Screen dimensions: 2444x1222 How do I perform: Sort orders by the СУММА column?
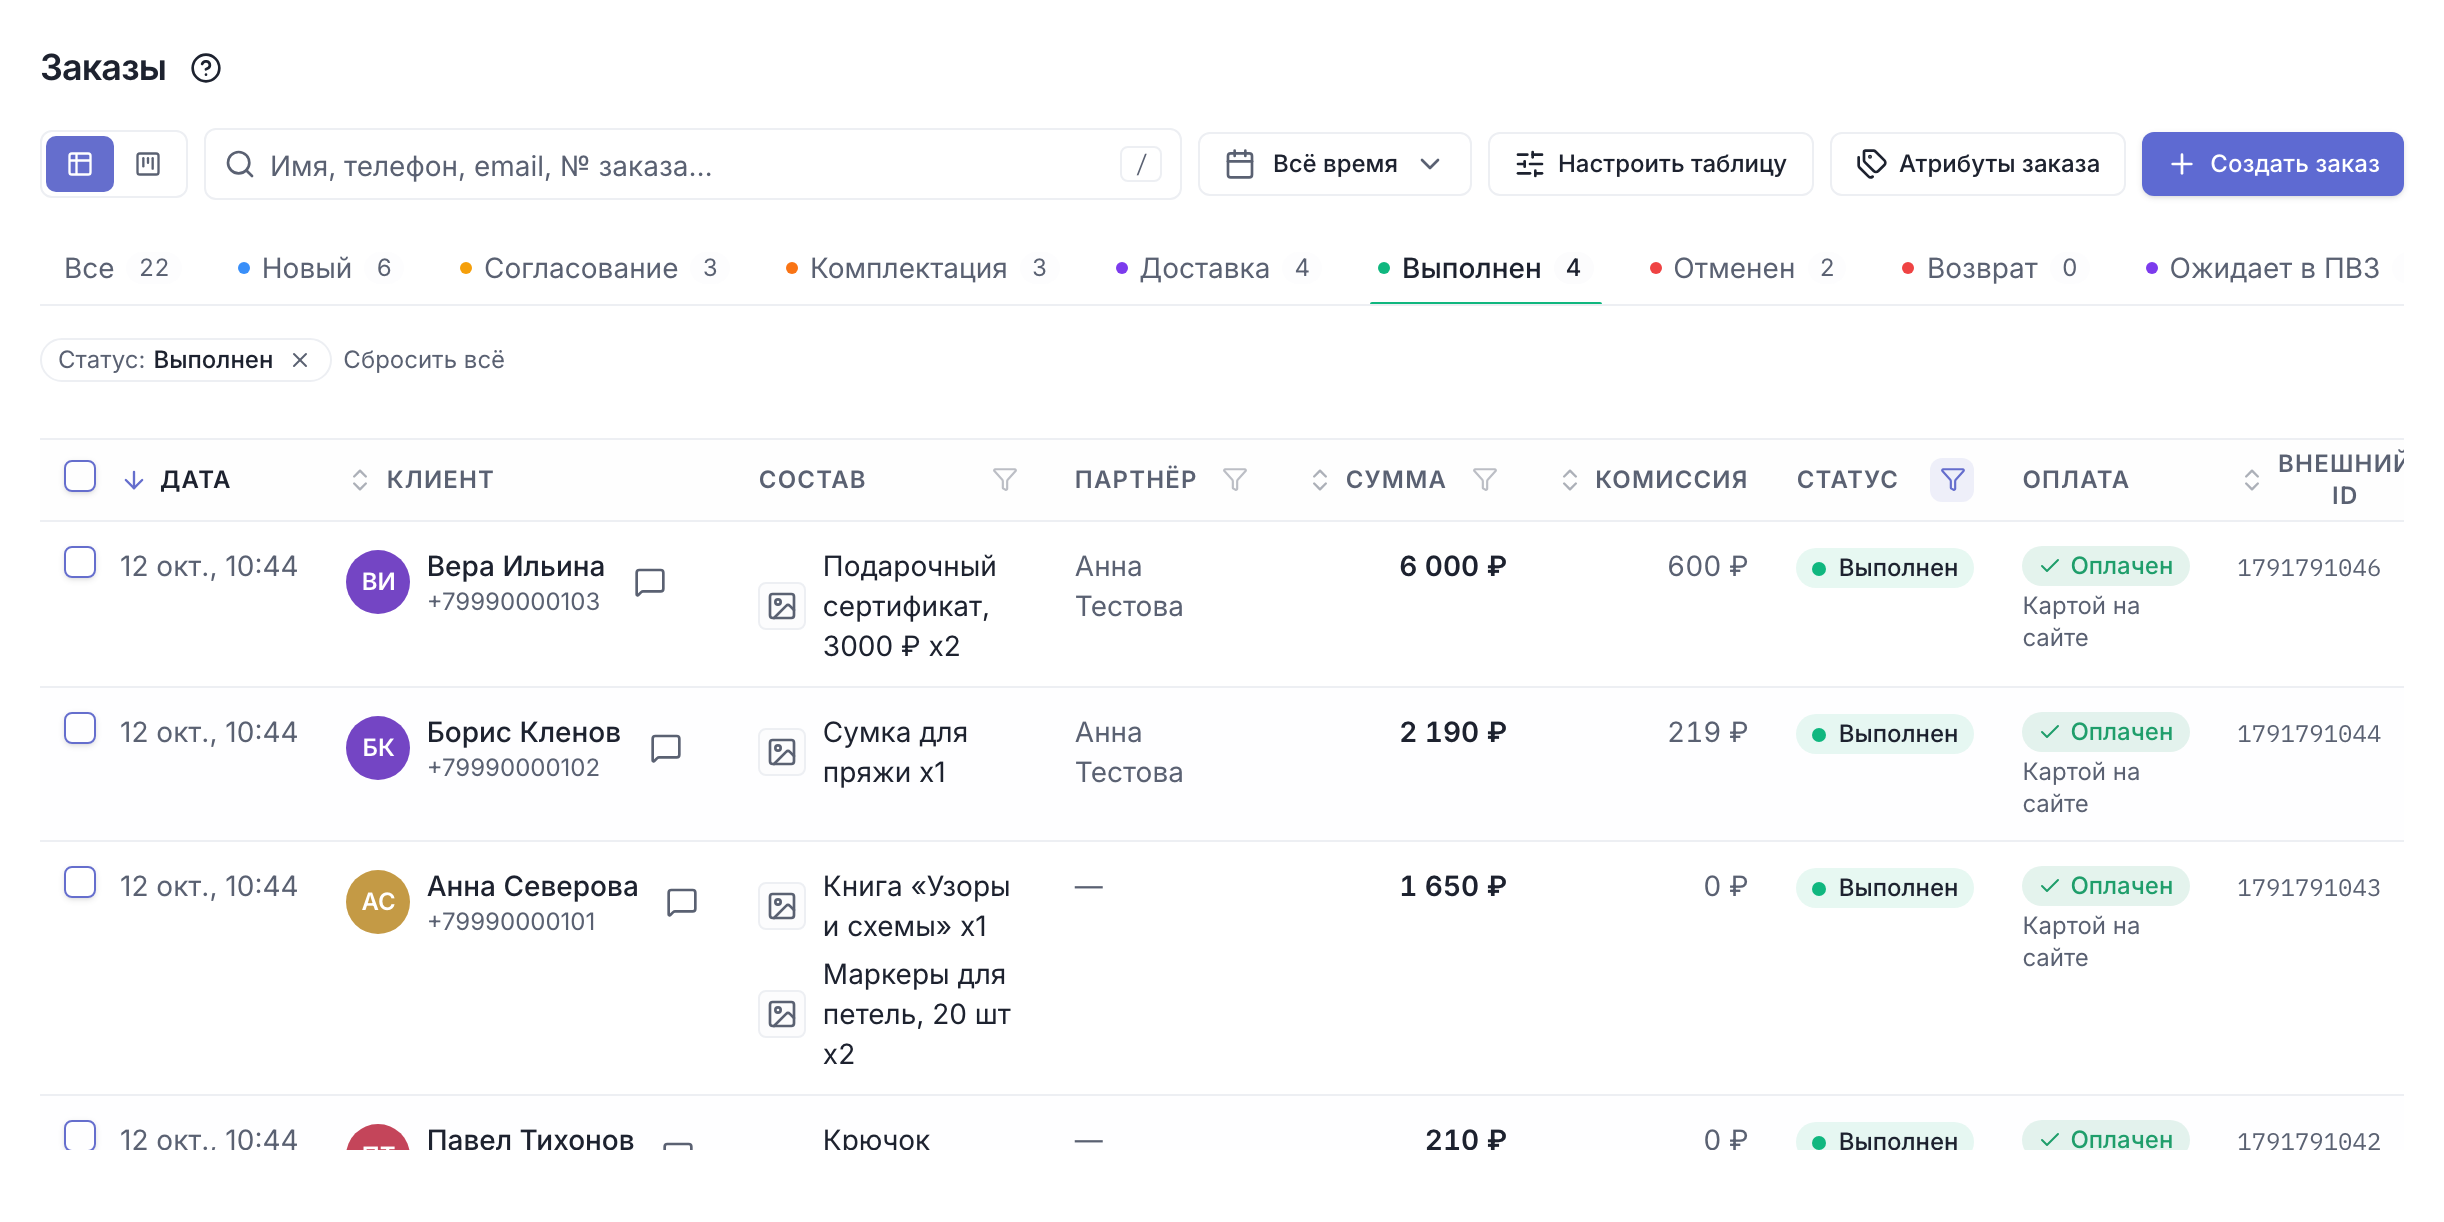coord(1378,480)
